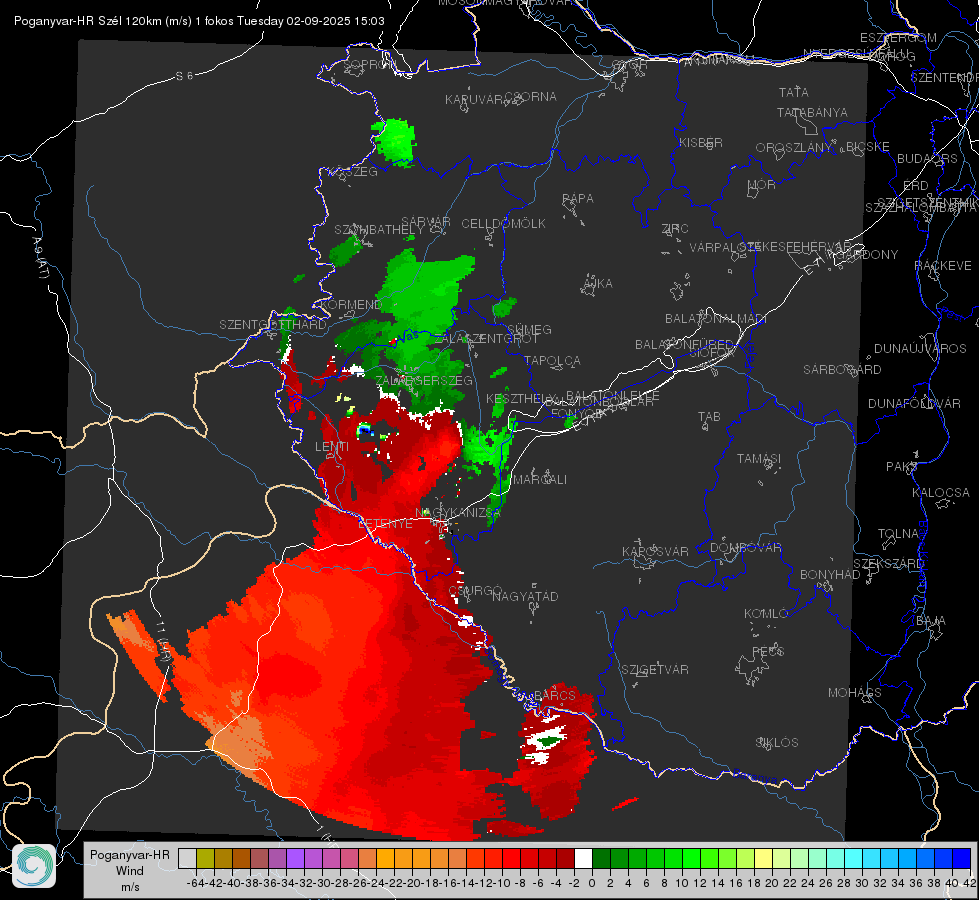The width and height of the screenshot is (979, 900).
Task: Click the green echo blob south of Sopron
Action: point(394,142)
